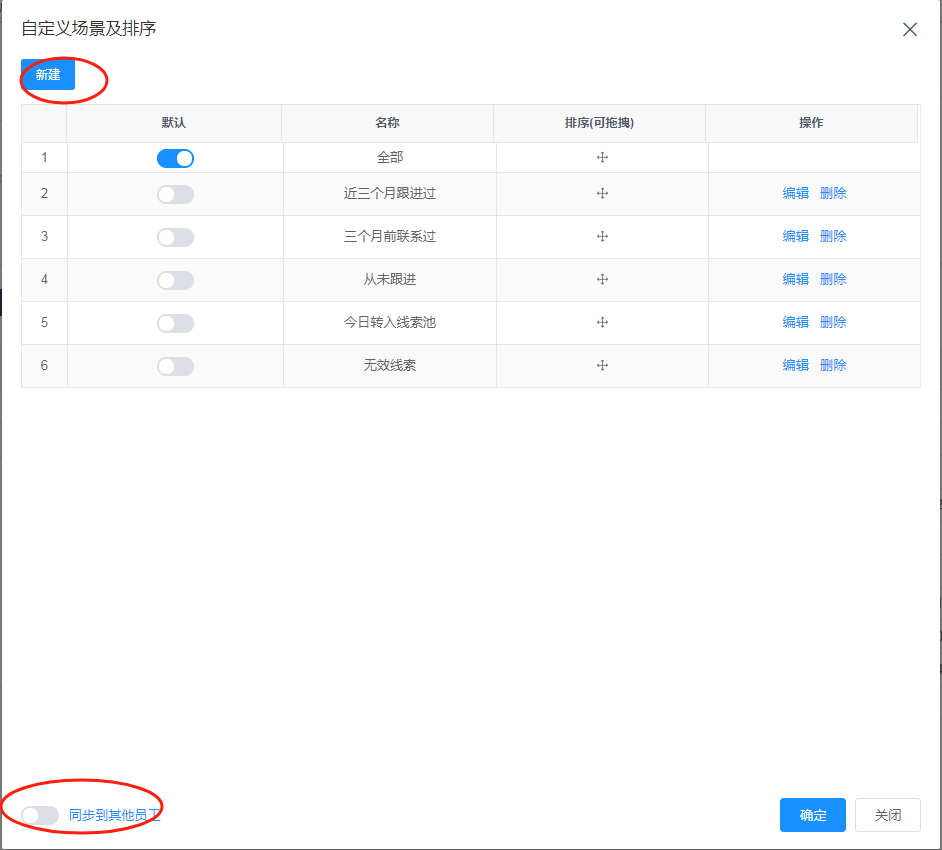Screen dimensions: 942x850
Task: Delete the 无效线索 scene
Action: pyautogui.click(x=833, y=366)
